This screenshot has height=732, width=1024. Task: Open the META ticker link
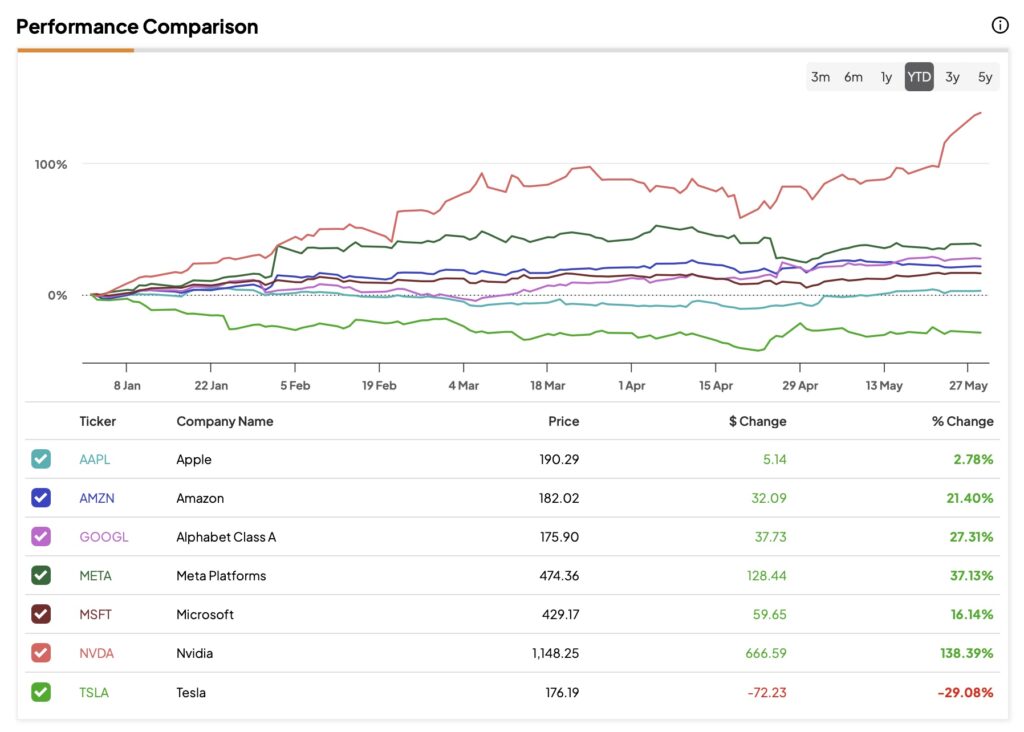(95, 576)
